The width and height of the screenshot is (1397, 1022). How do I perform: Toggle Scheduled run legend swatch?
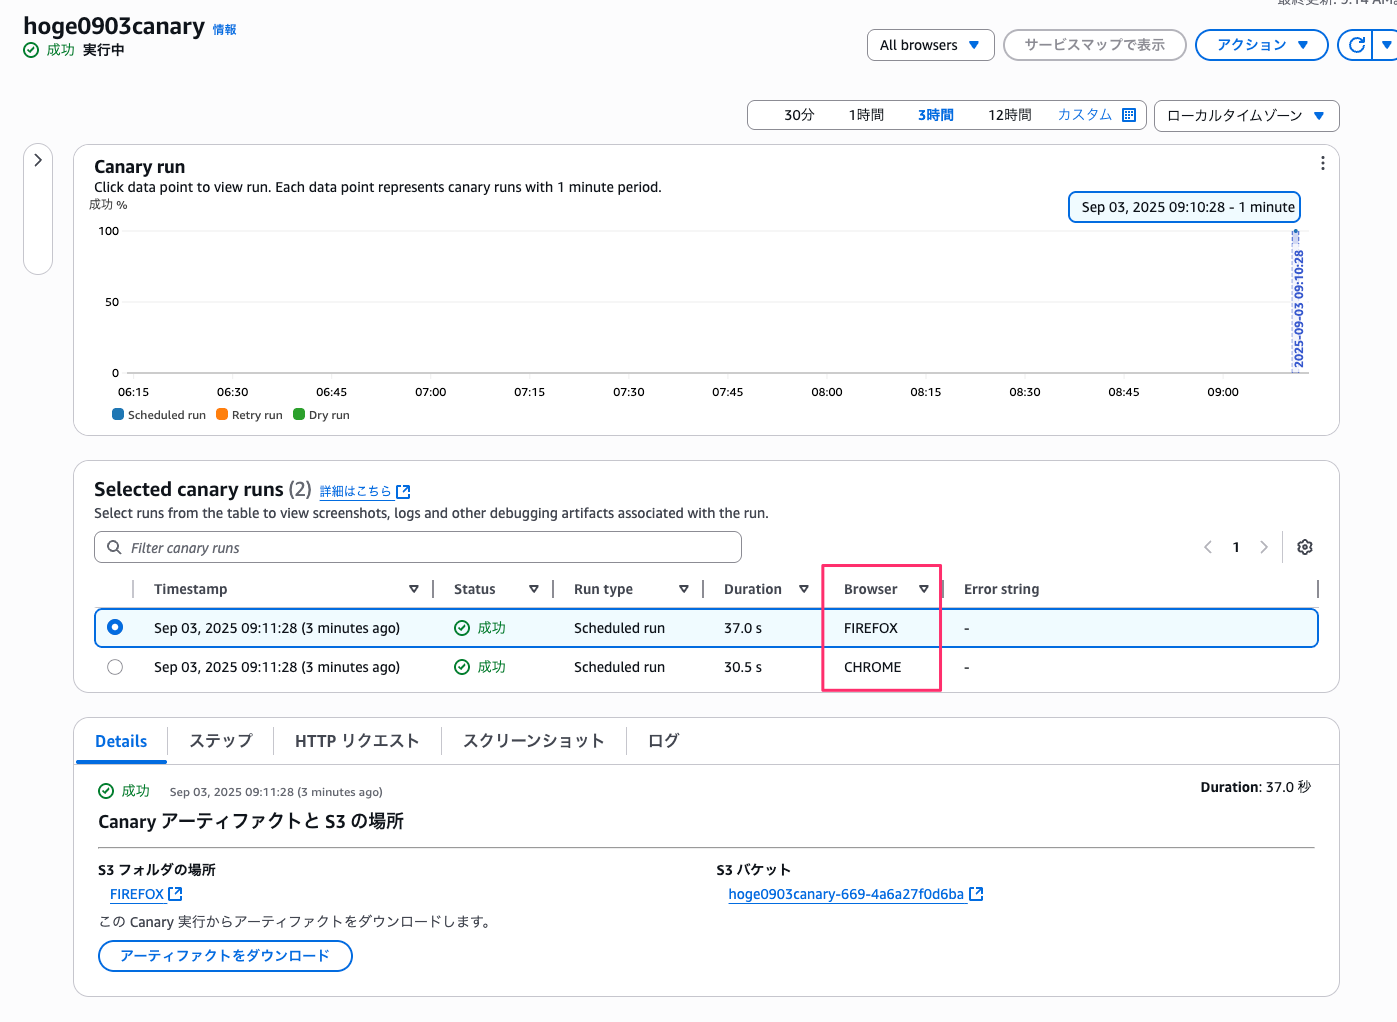(118, 414)
